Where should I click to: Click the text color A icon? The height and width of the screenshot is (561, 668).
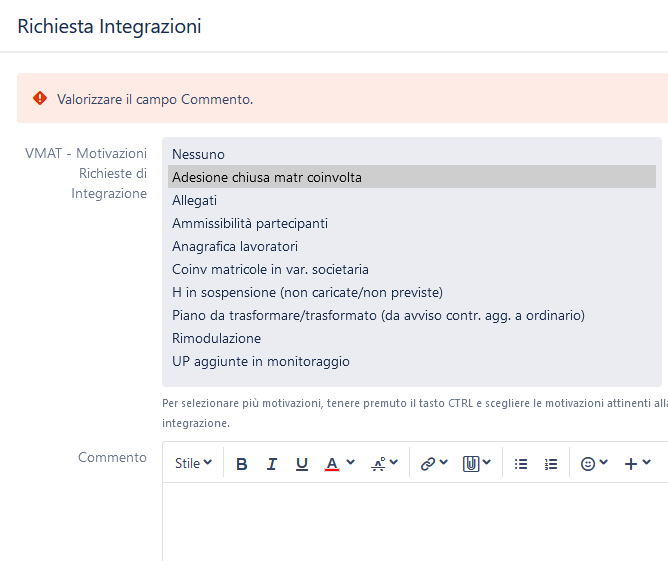(332, 463)
